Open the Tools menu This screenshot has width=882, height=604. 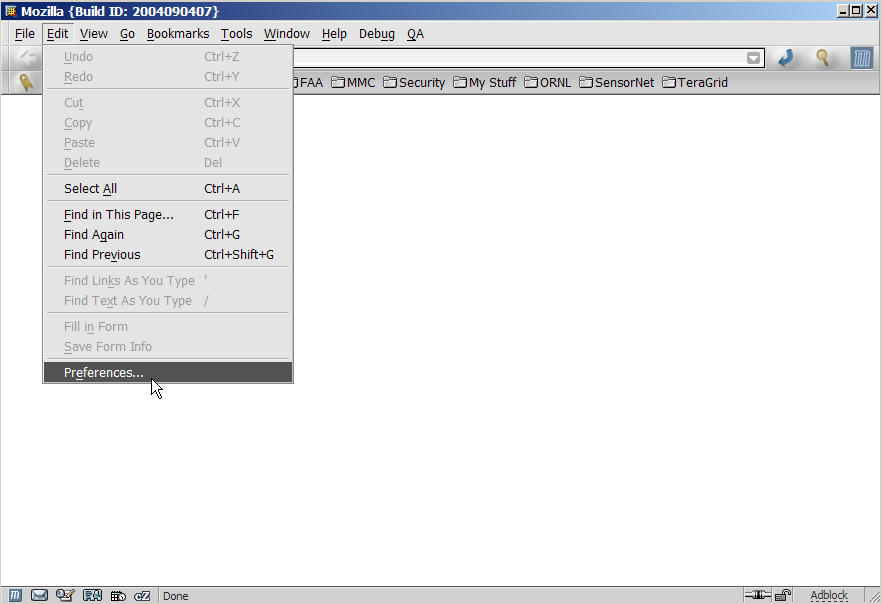236,34
